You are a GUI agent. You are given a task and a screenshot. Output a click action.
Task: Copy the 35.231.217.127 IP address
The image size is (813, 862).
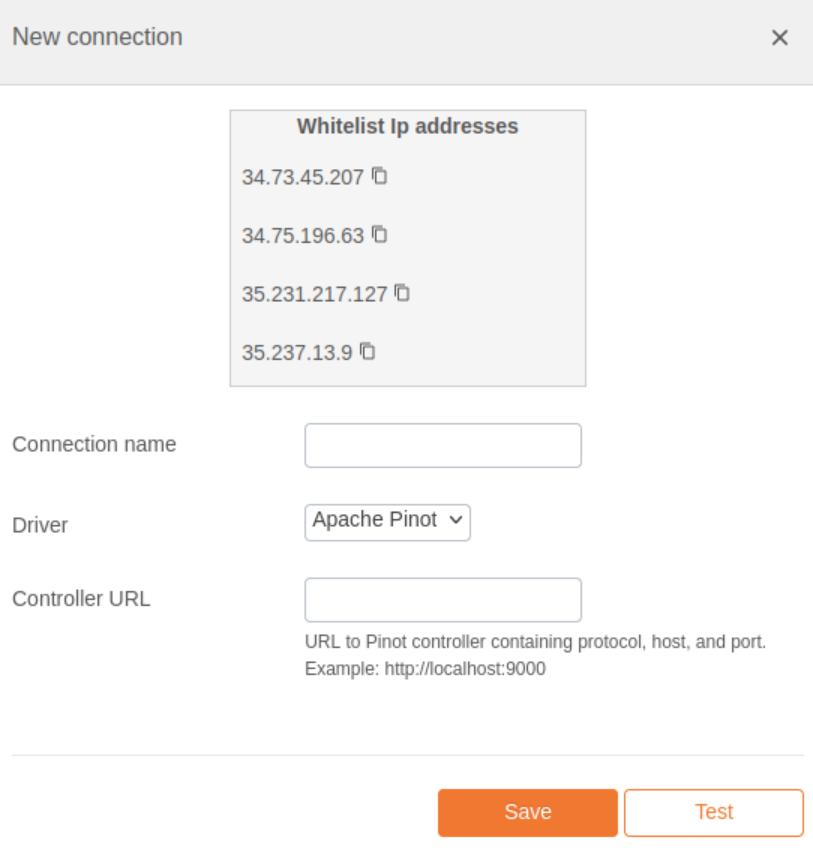coord(402,292)
